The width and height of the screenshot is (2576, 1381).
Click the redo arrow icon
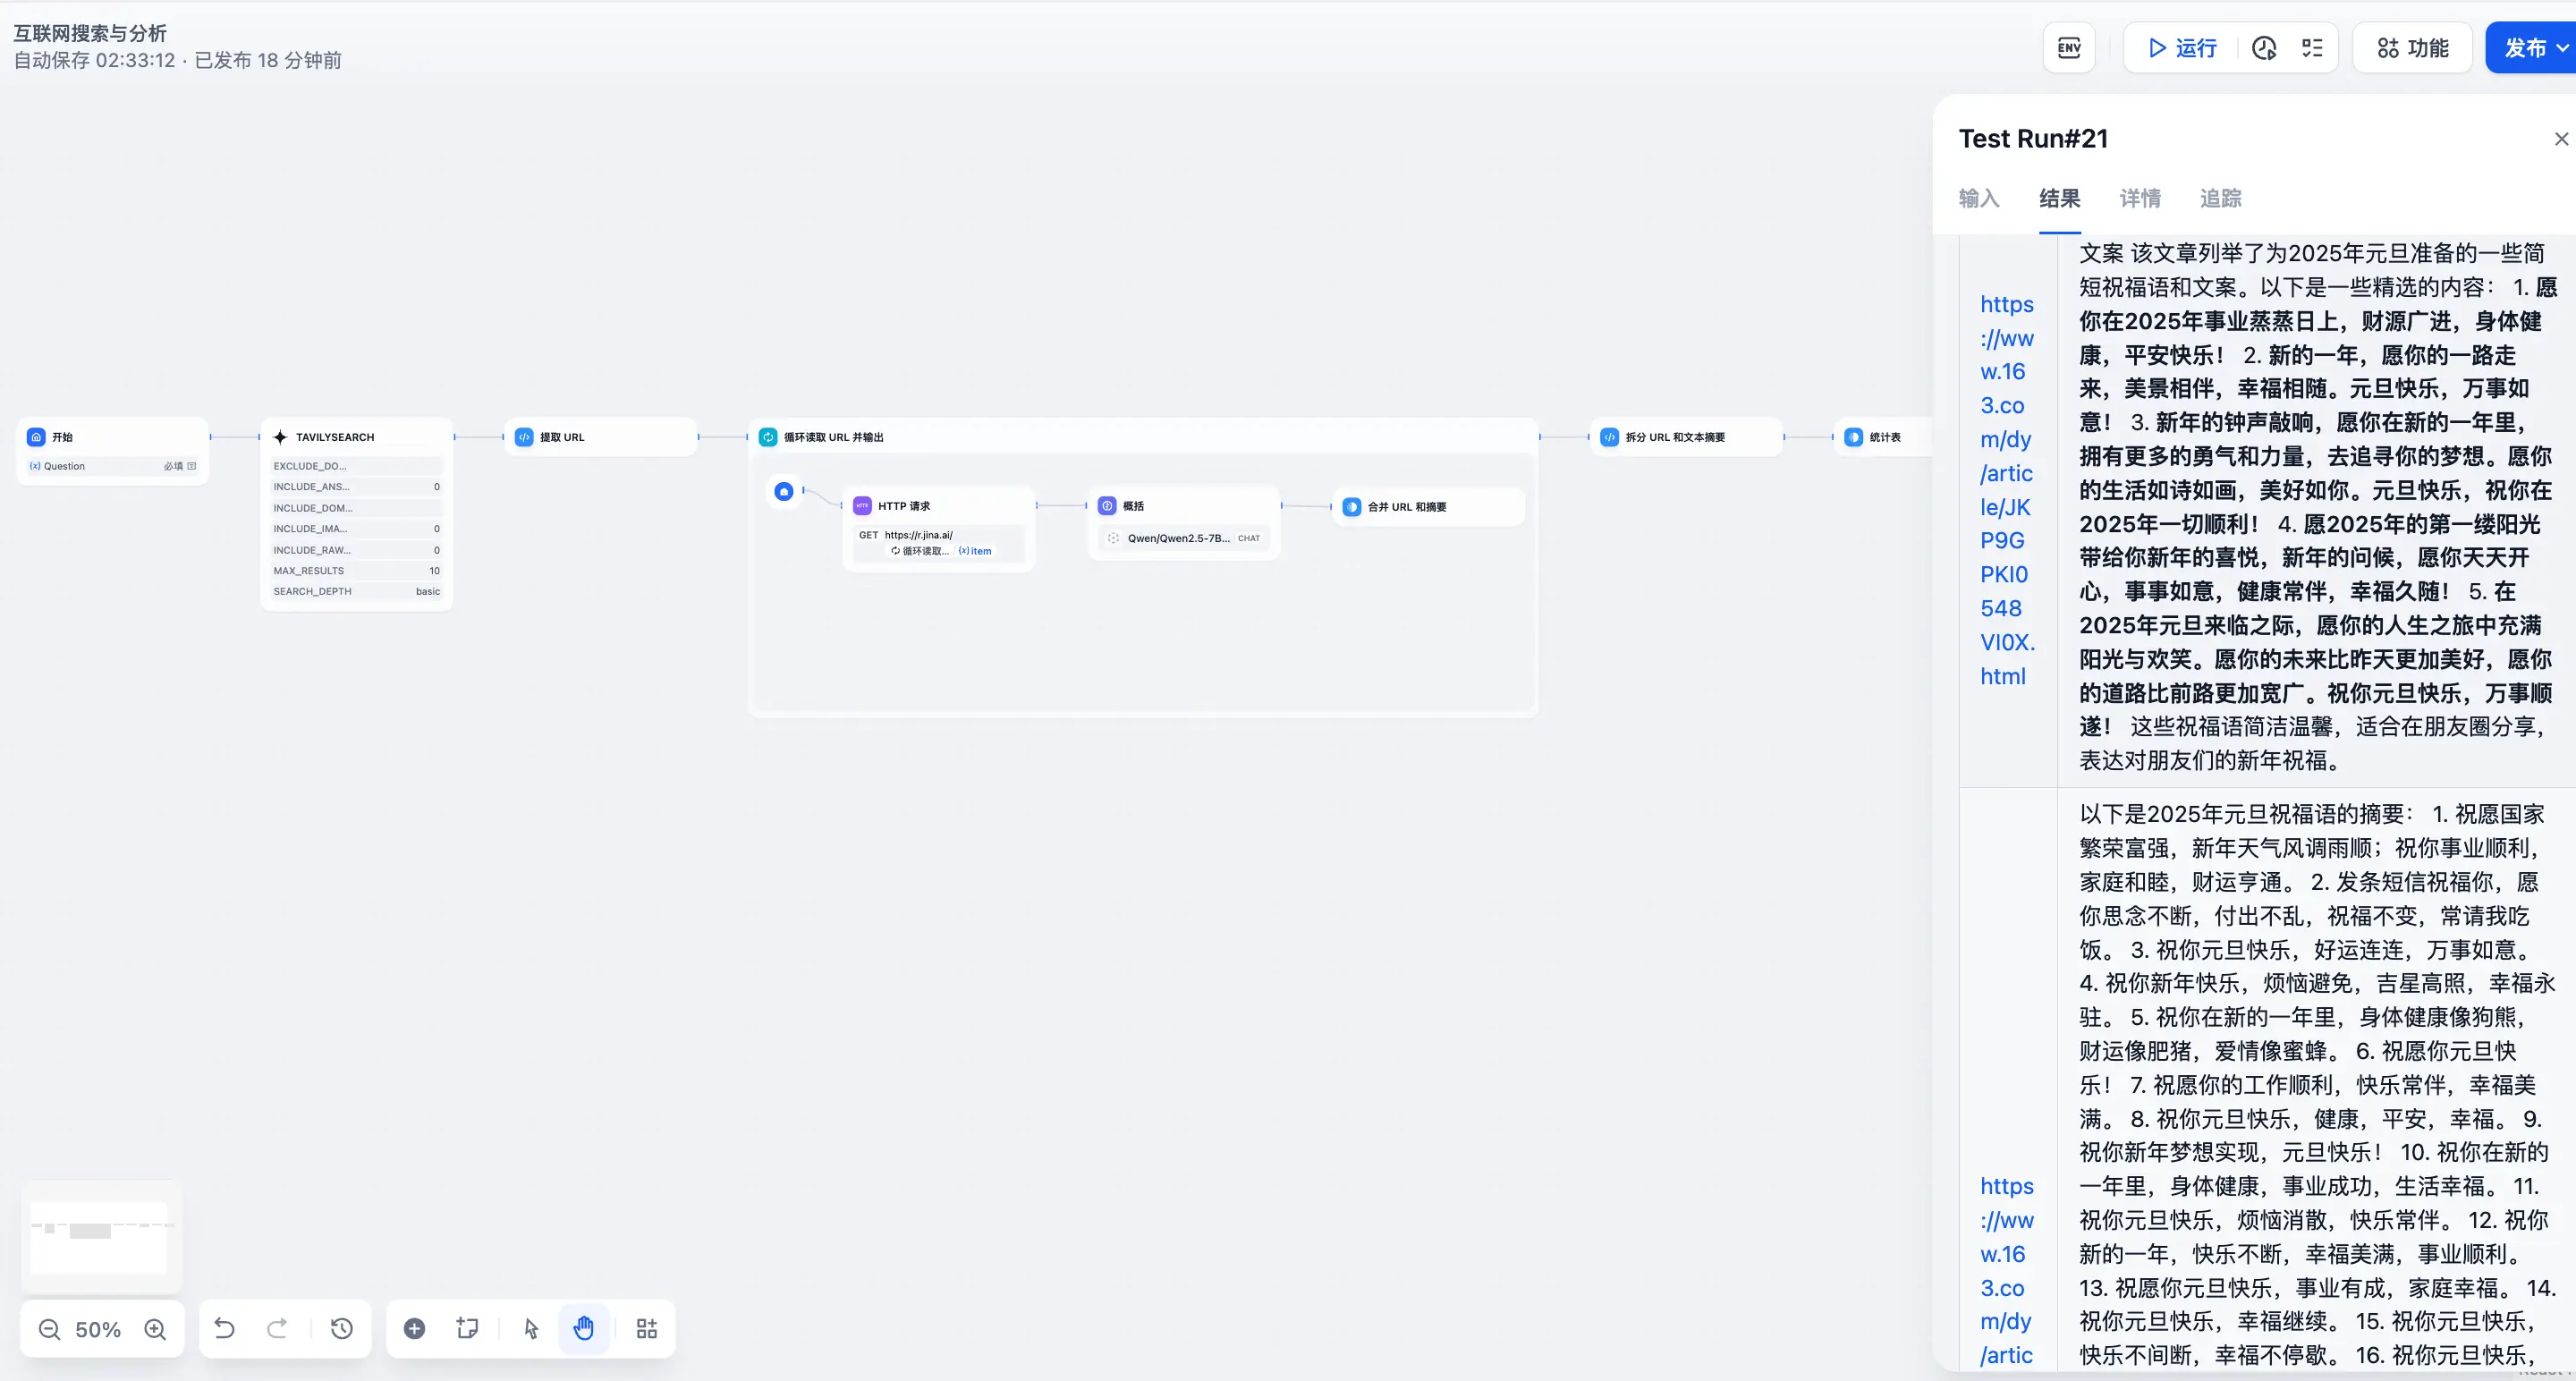click(277, 1328)
